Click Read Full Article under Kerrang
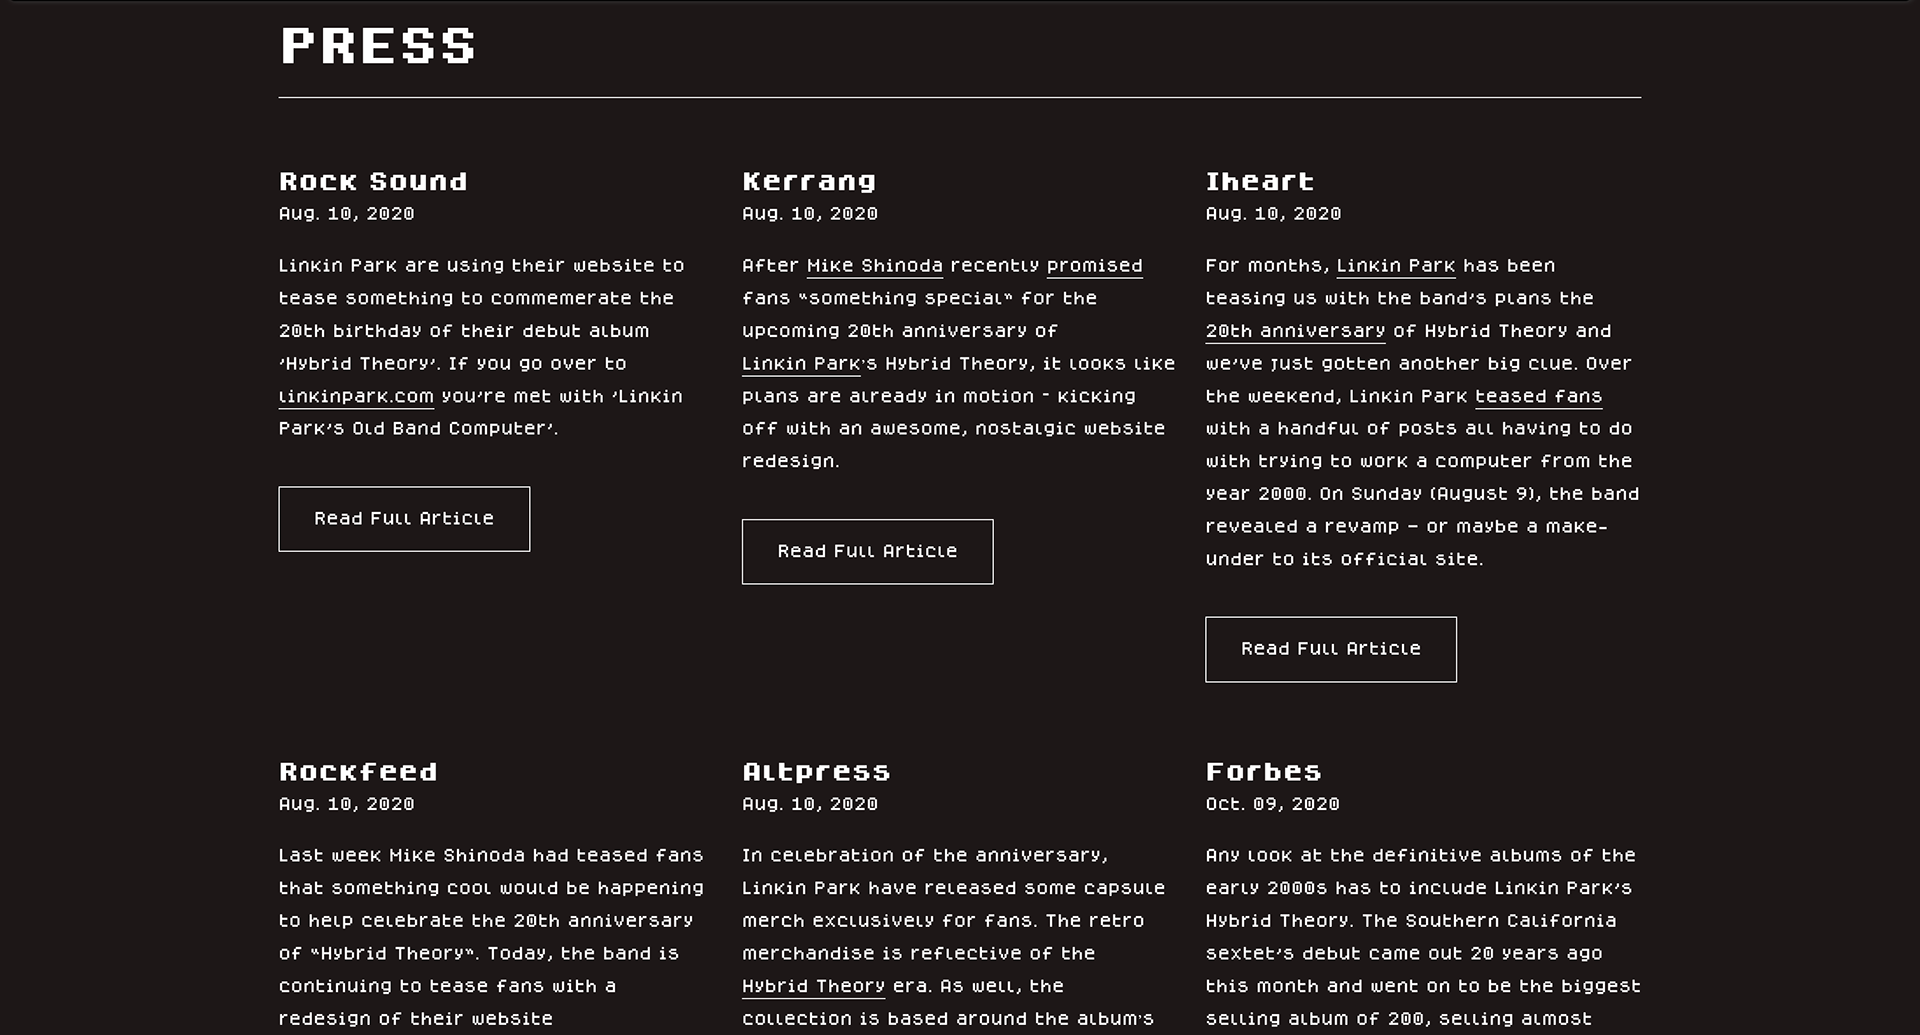Image resolution: width=1920 pixels, height=1035 pixels. pyautogui.click(x=867, y=552)
